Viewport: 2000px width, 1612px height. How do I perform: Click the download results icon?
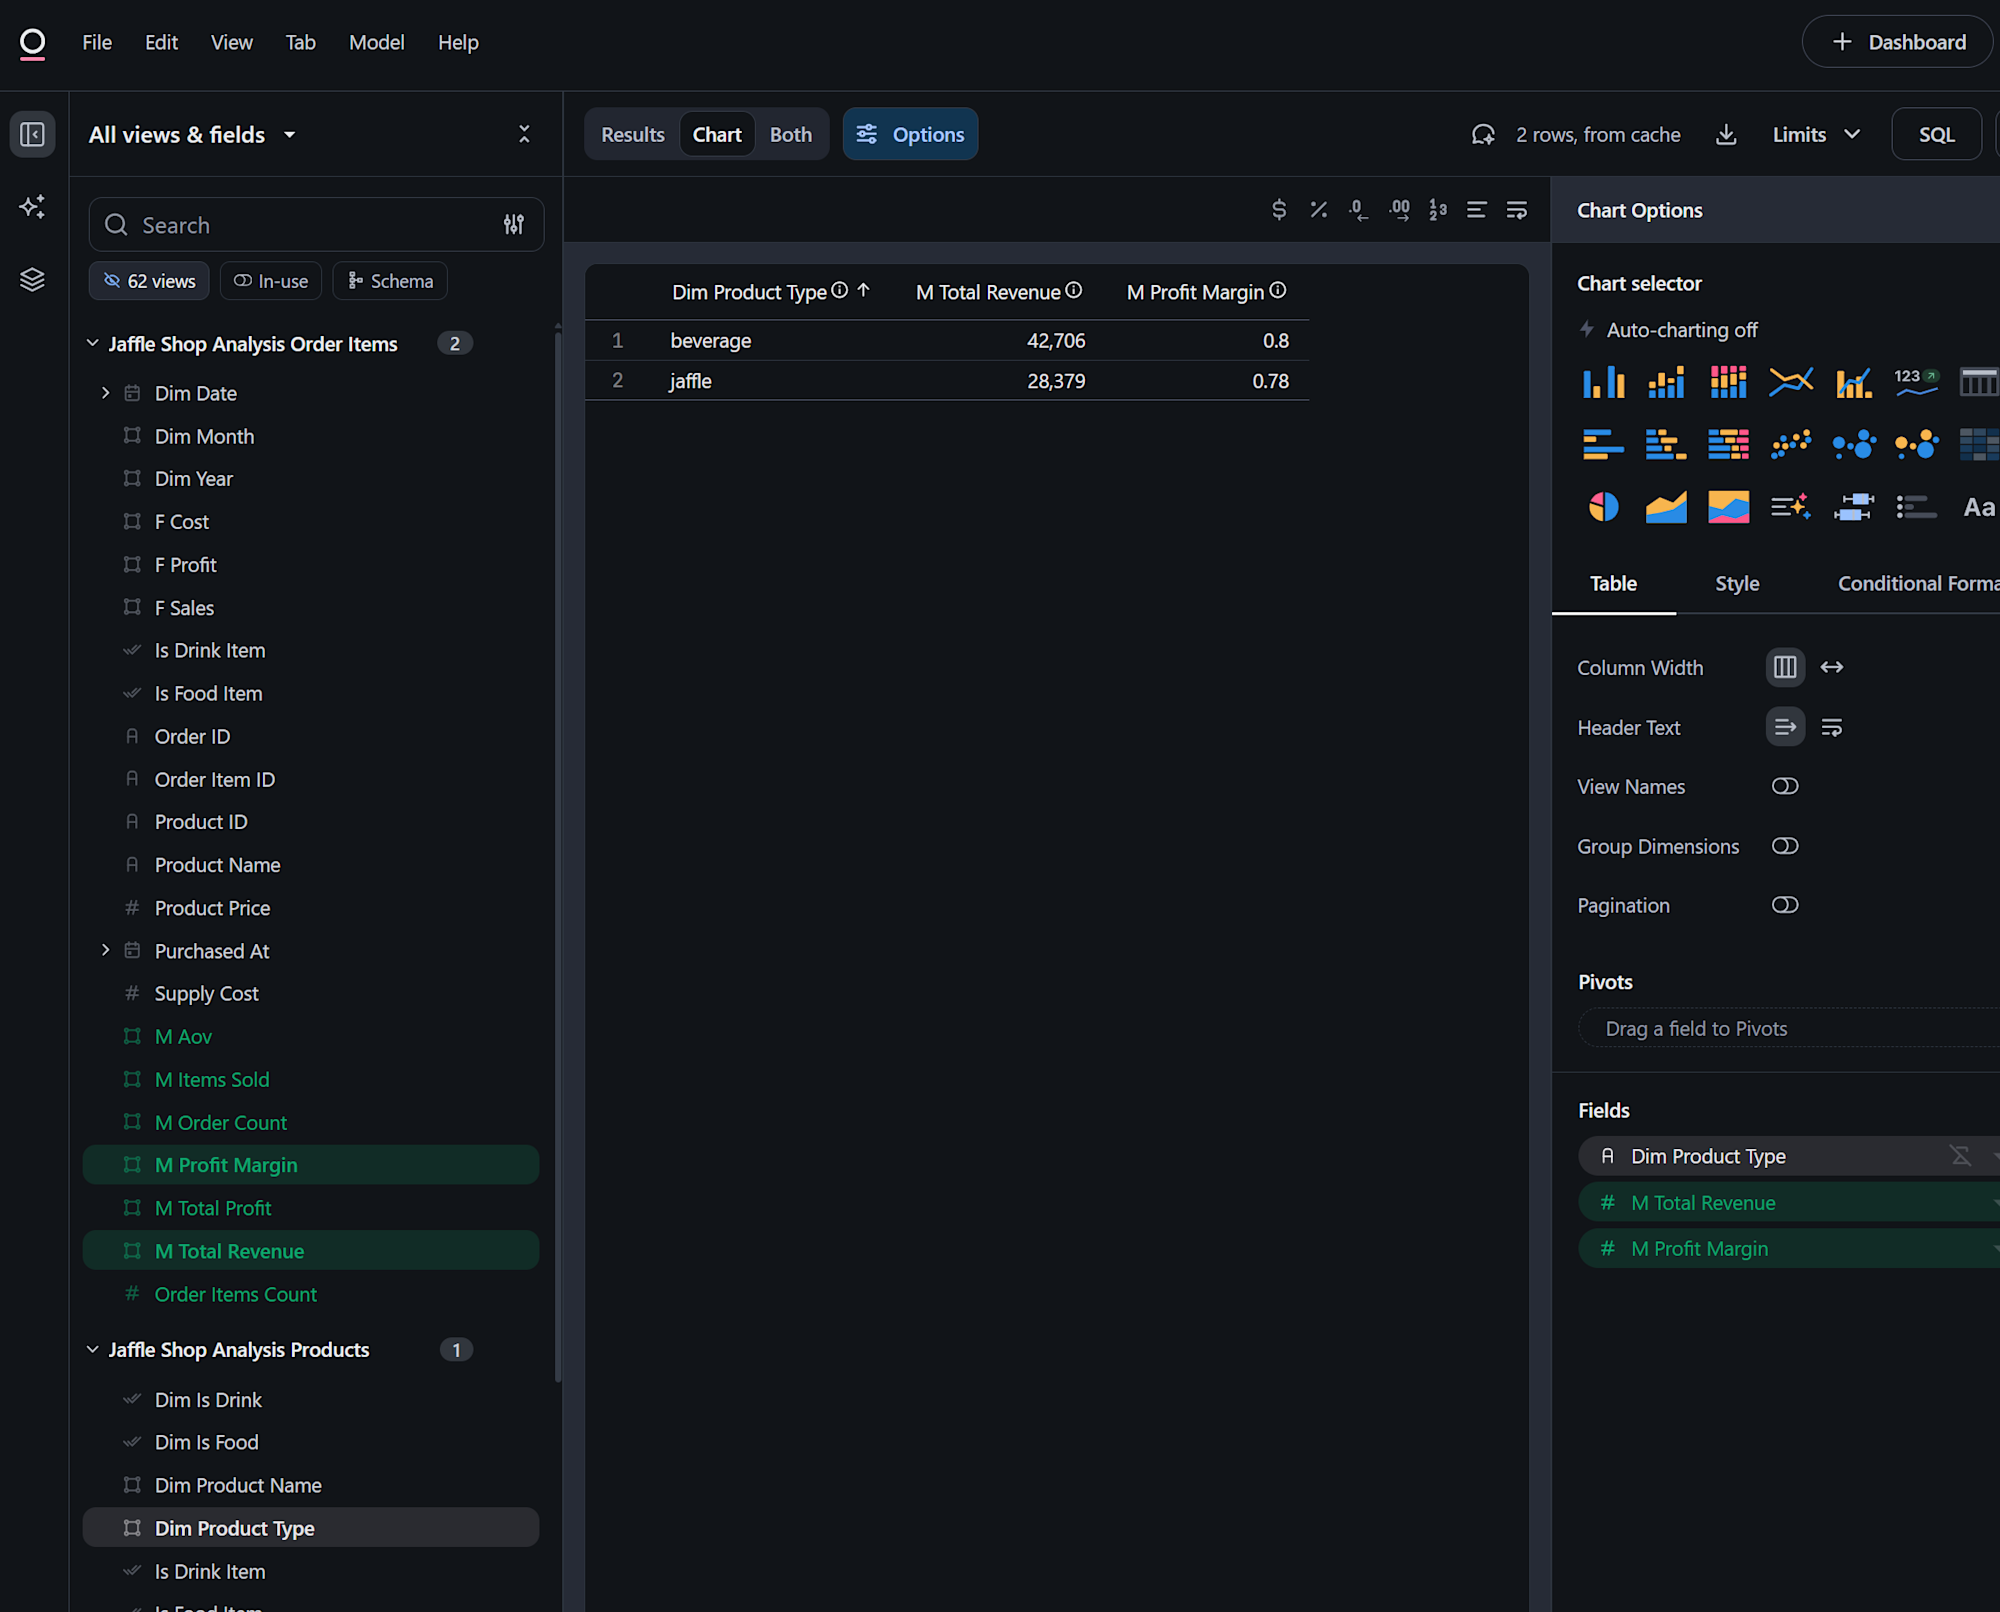coord(1726,135)
